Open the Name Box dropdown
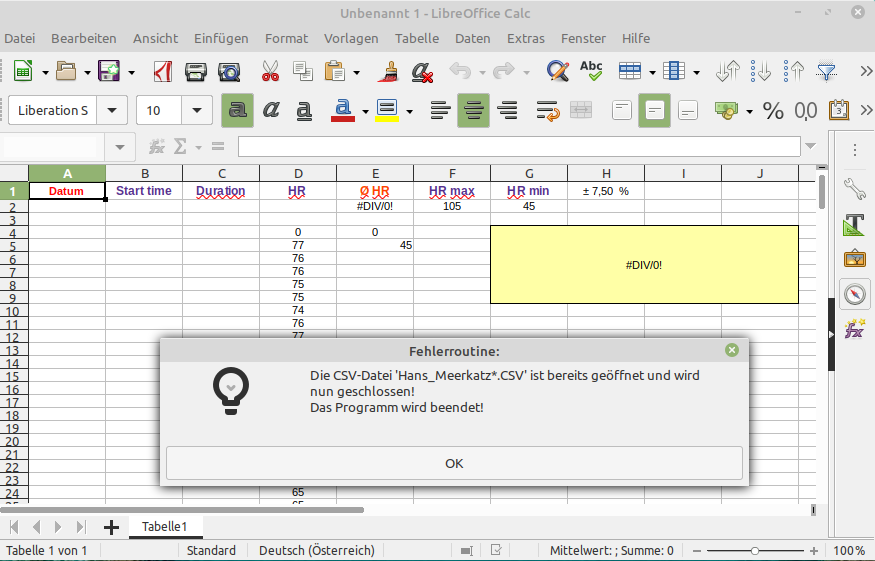The image size is (875, 561). (x=119, y=147)
